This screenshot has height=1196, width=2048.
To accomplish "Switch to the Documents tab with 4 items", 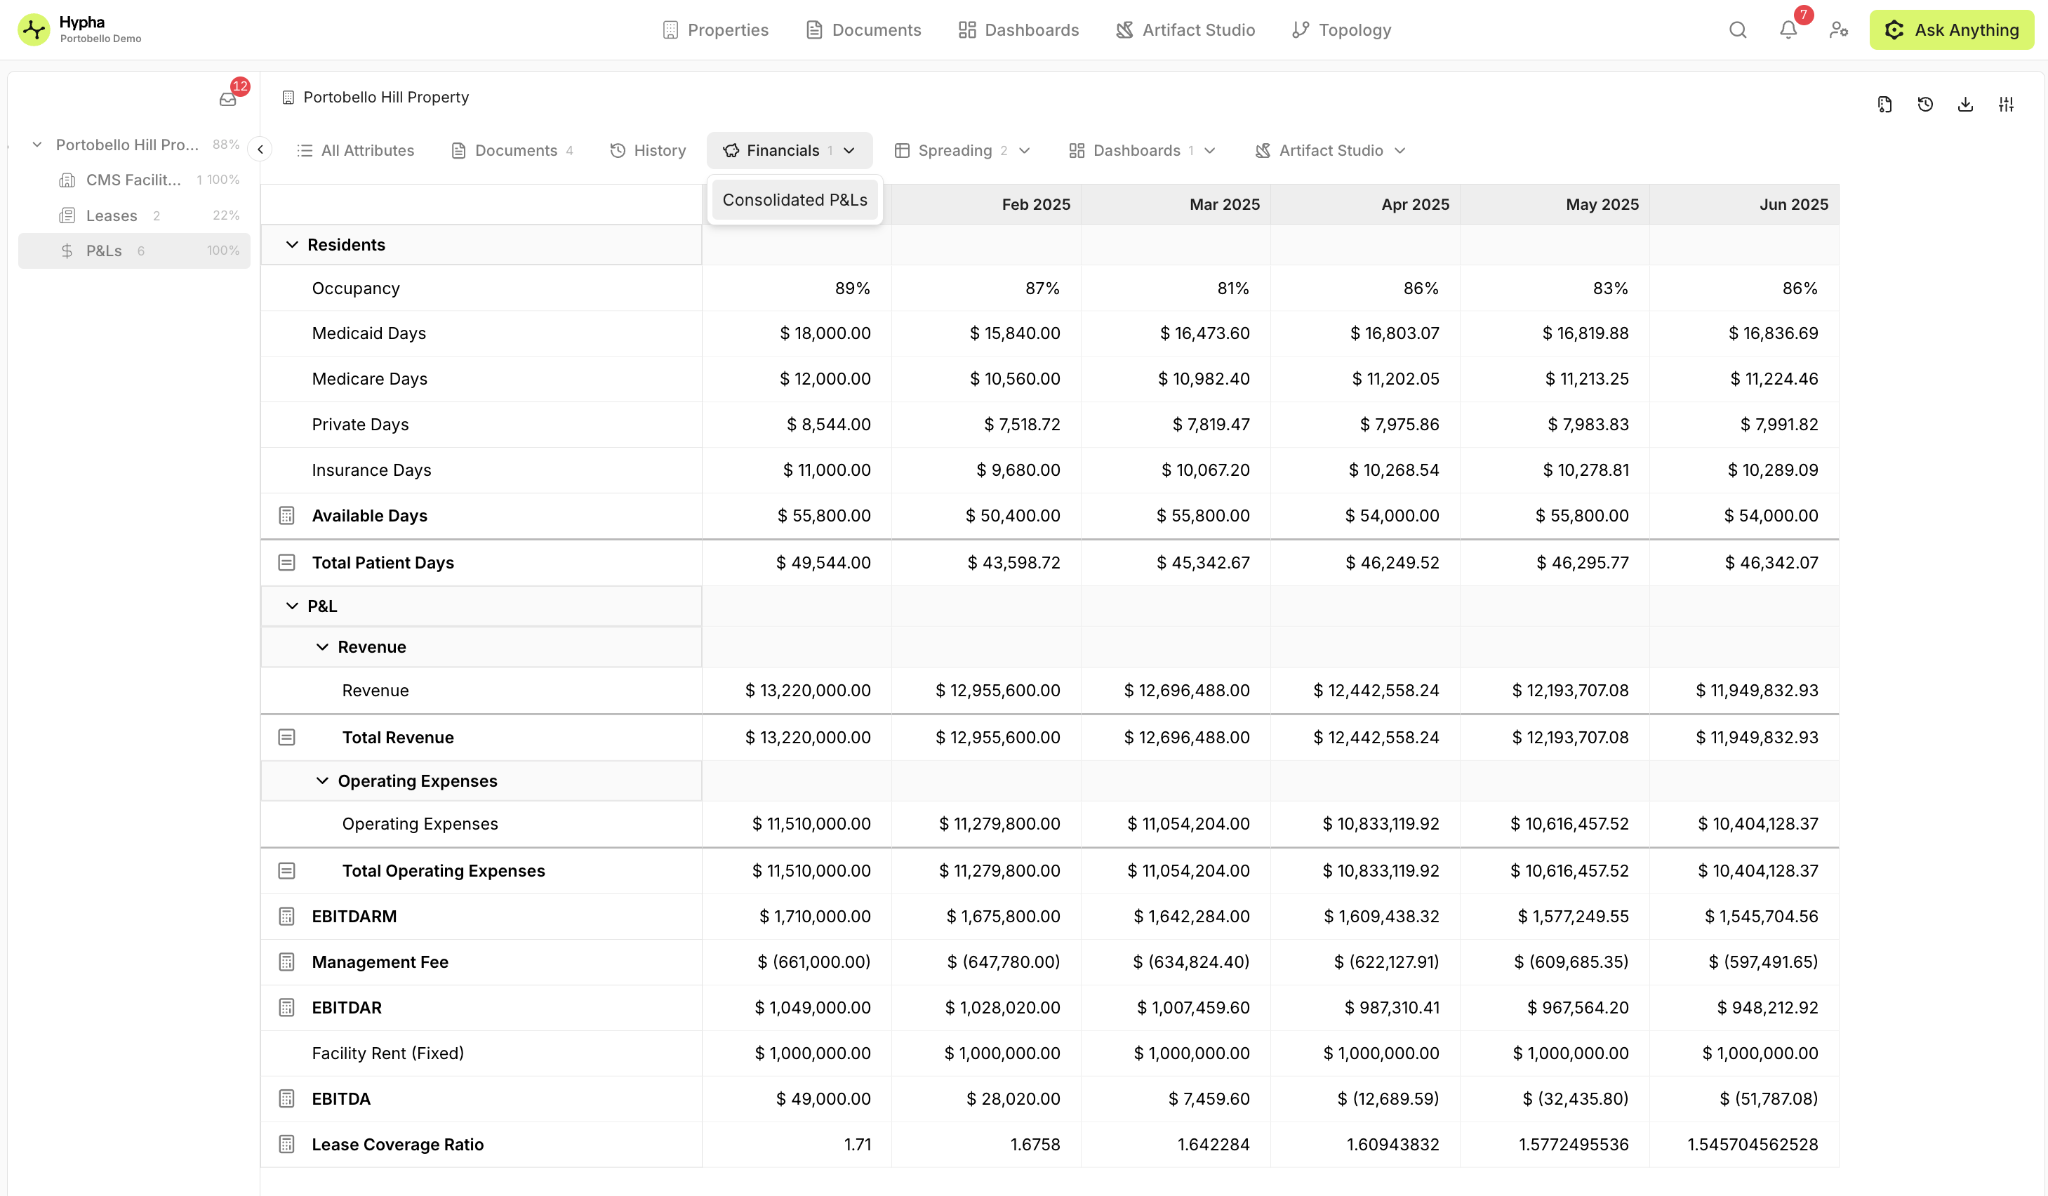I will (513, 150).
